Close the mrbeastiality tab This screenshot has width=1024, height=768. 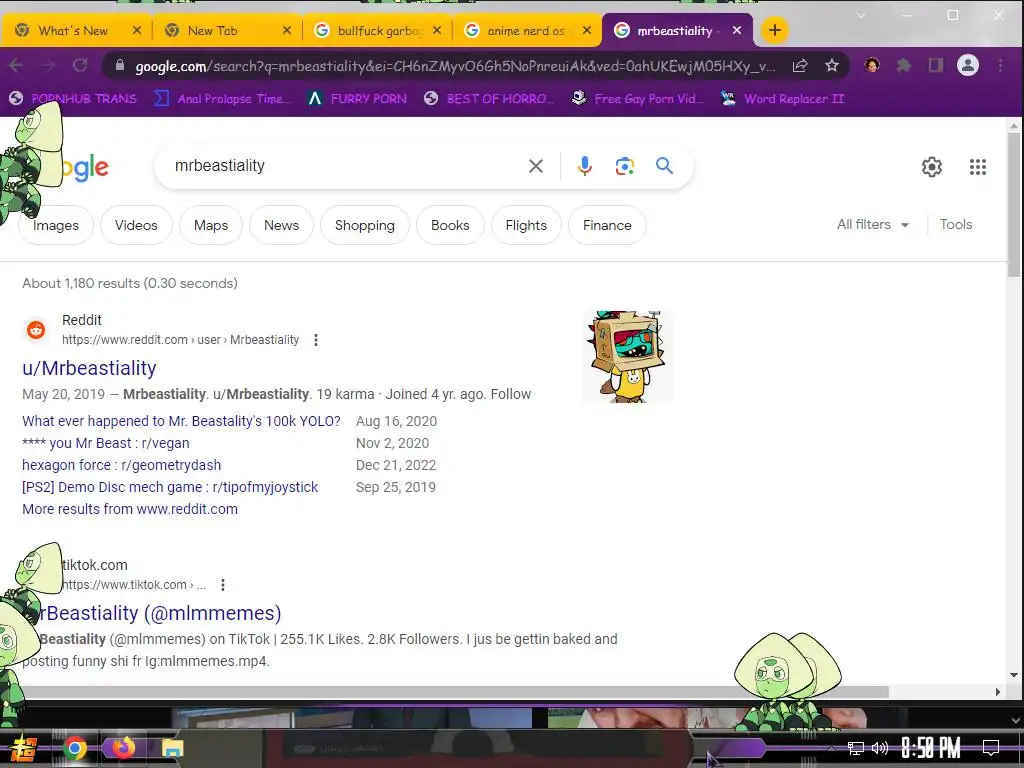737,30
